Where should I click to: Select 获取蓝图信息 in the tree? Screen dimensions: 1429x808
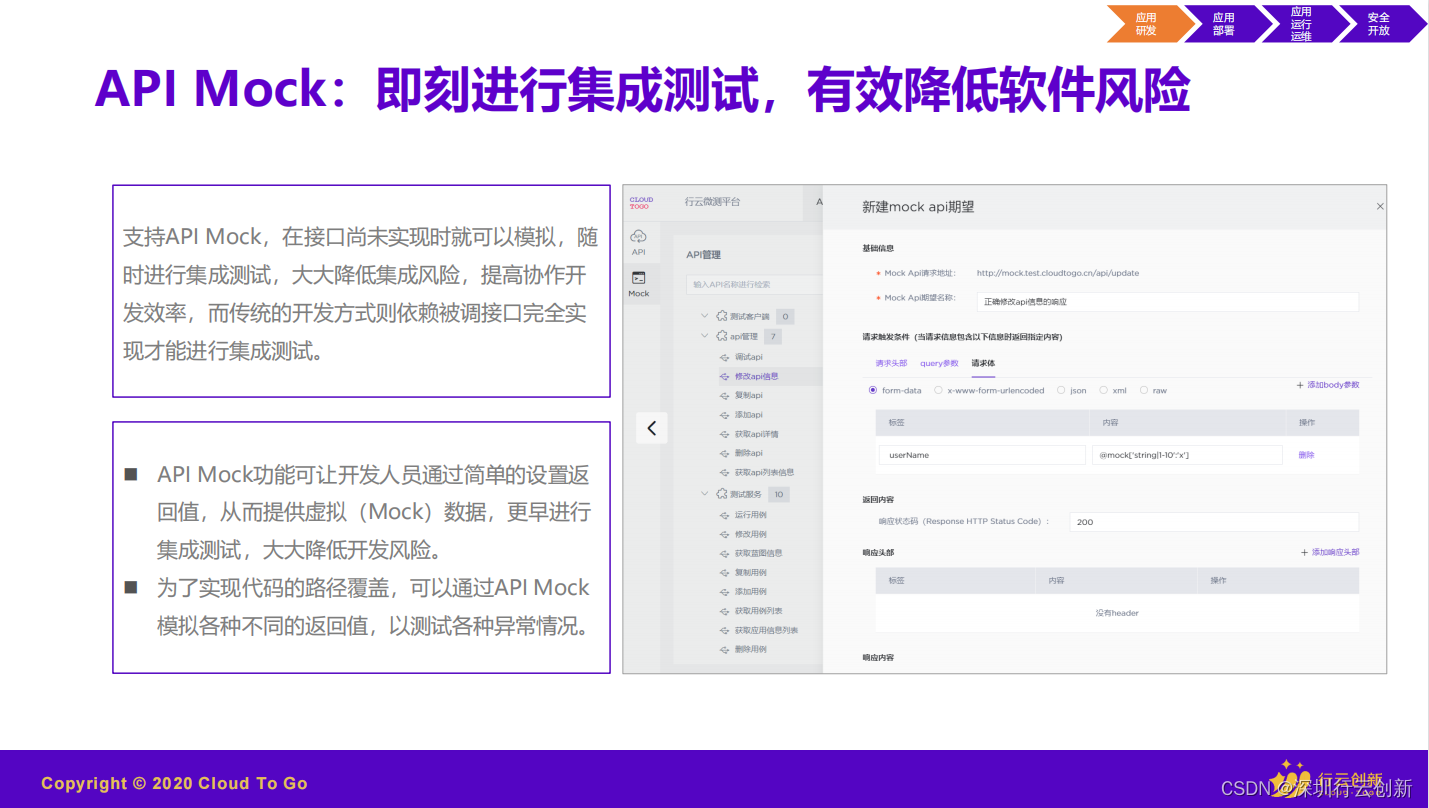point(758,553)
